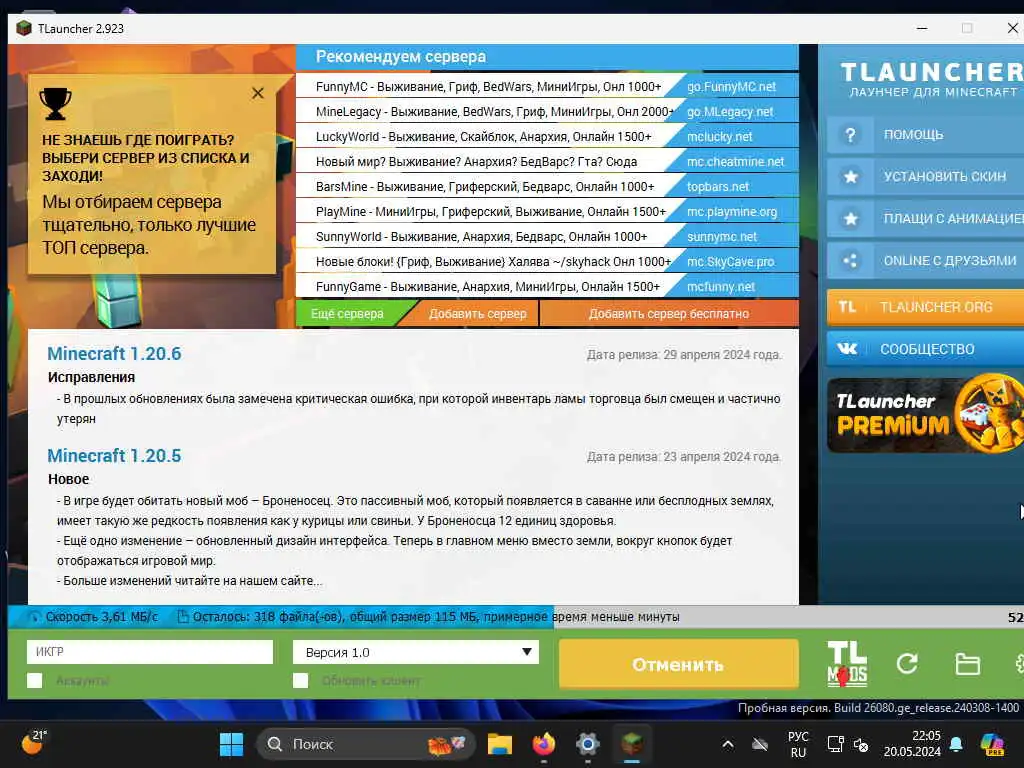Toggle the Обновить клиент checkbox

[300, 680]
